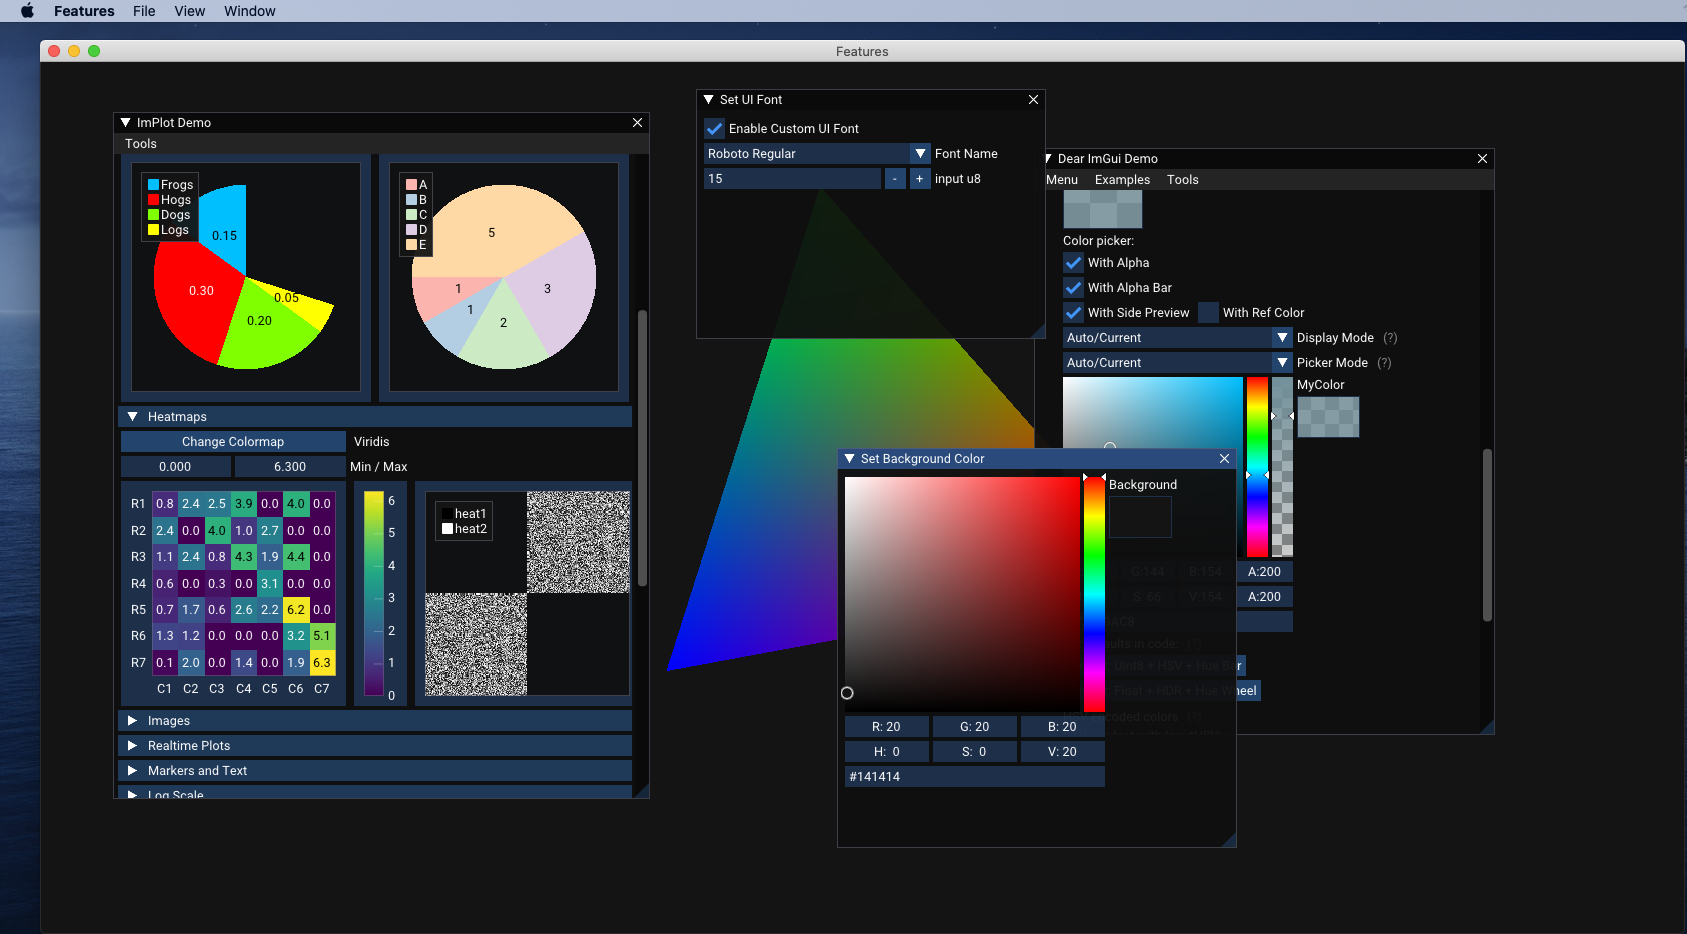
Task: Toggle legend item E in second pie chart
Action: [x=411, y=245]
